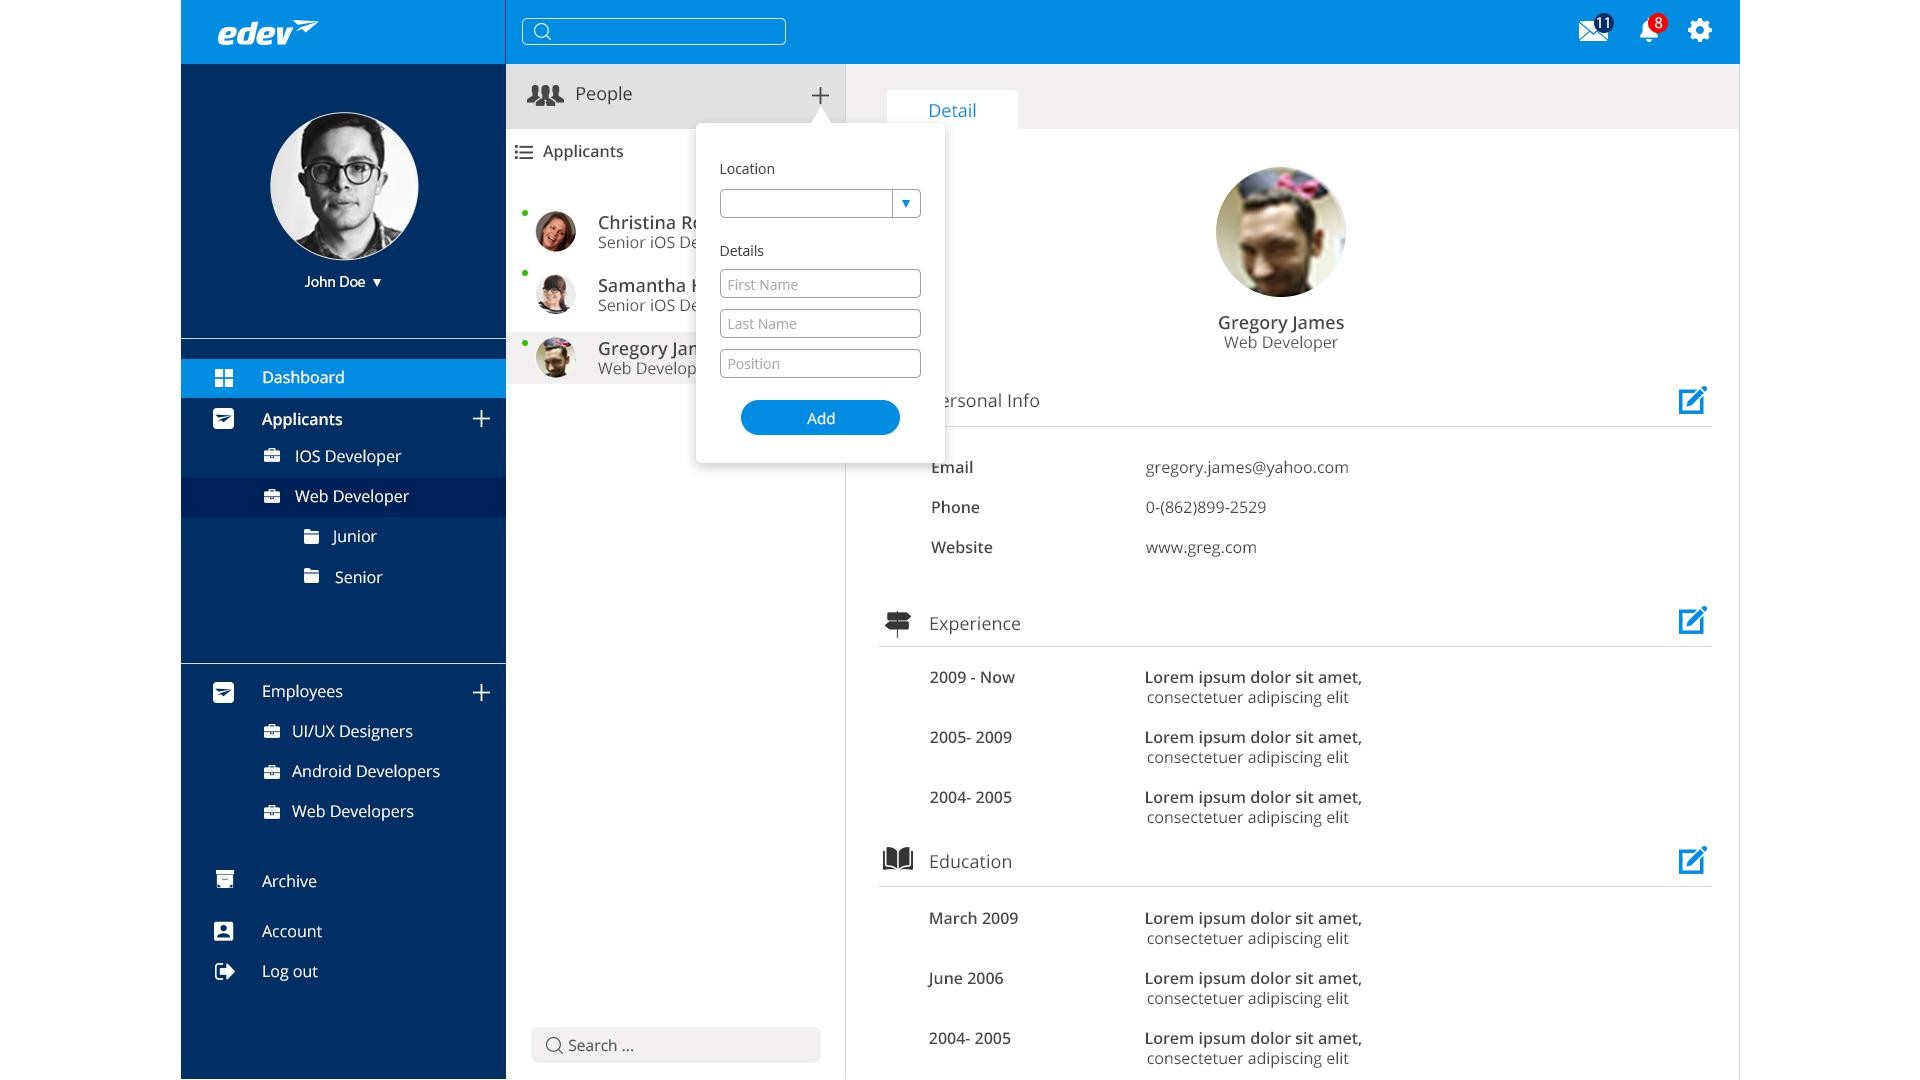
Task: Add a new Employees group
Action: (481, 692)
